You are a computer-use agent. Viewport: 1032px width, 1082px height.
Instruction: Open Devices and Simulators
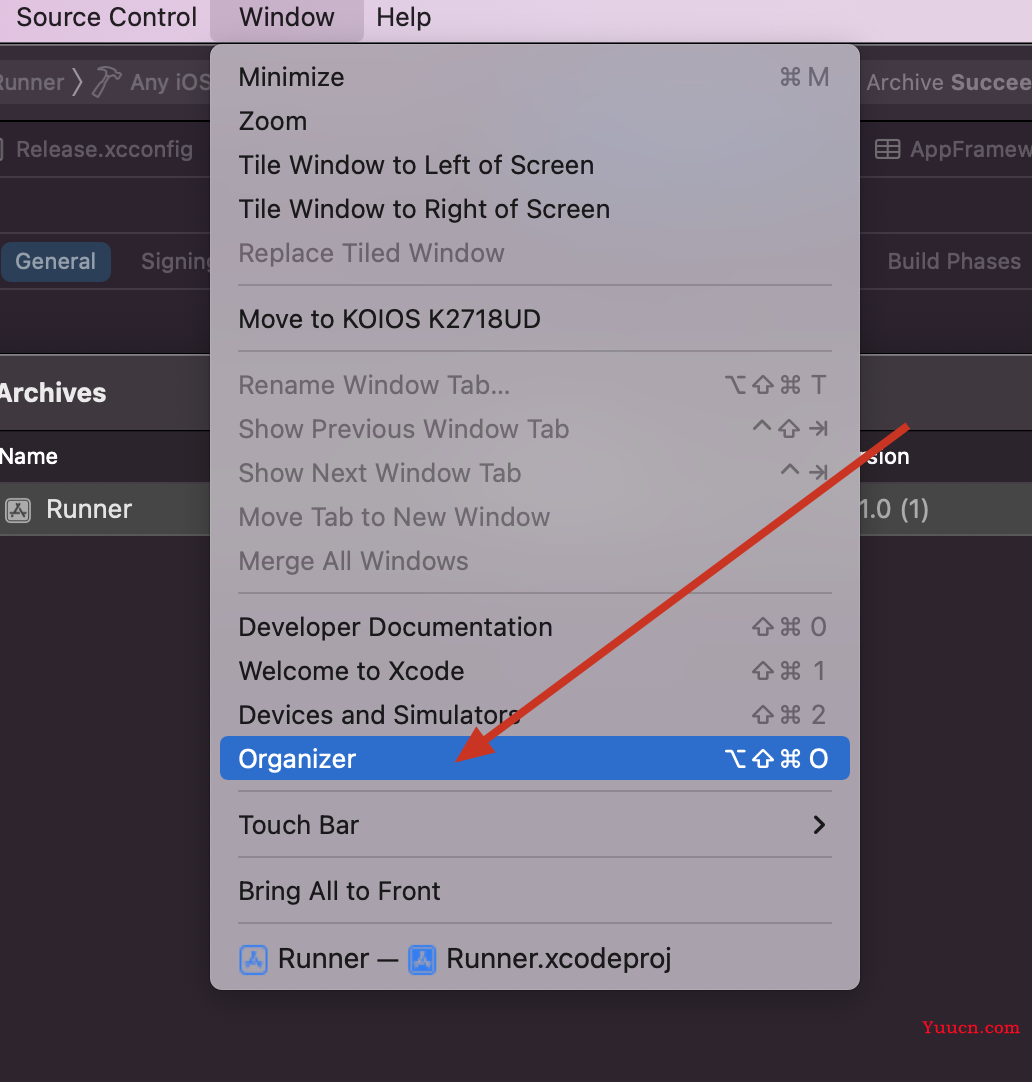pos(535,715)
